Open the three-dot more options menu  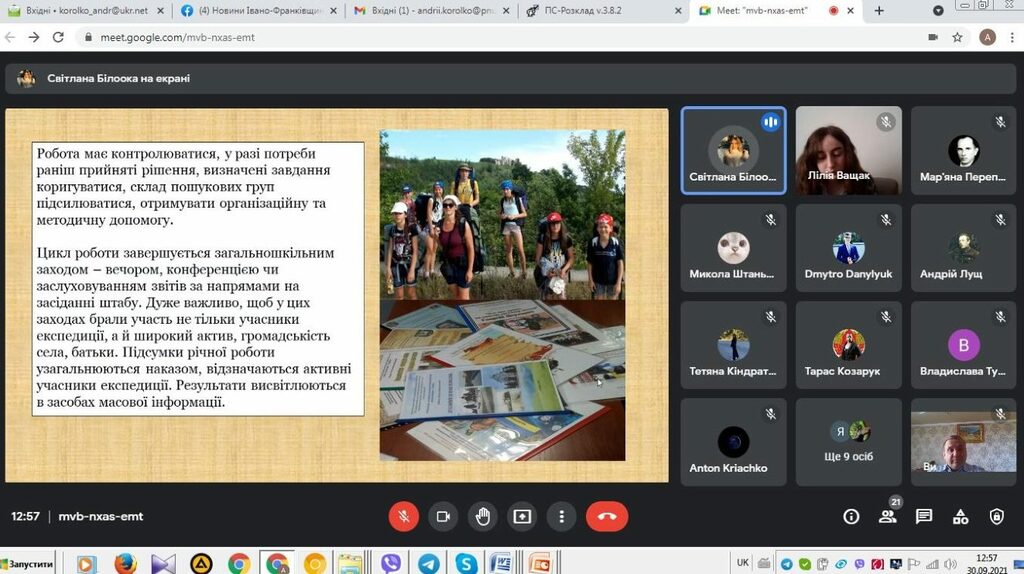pyautogui.click(x=562, y=516)
